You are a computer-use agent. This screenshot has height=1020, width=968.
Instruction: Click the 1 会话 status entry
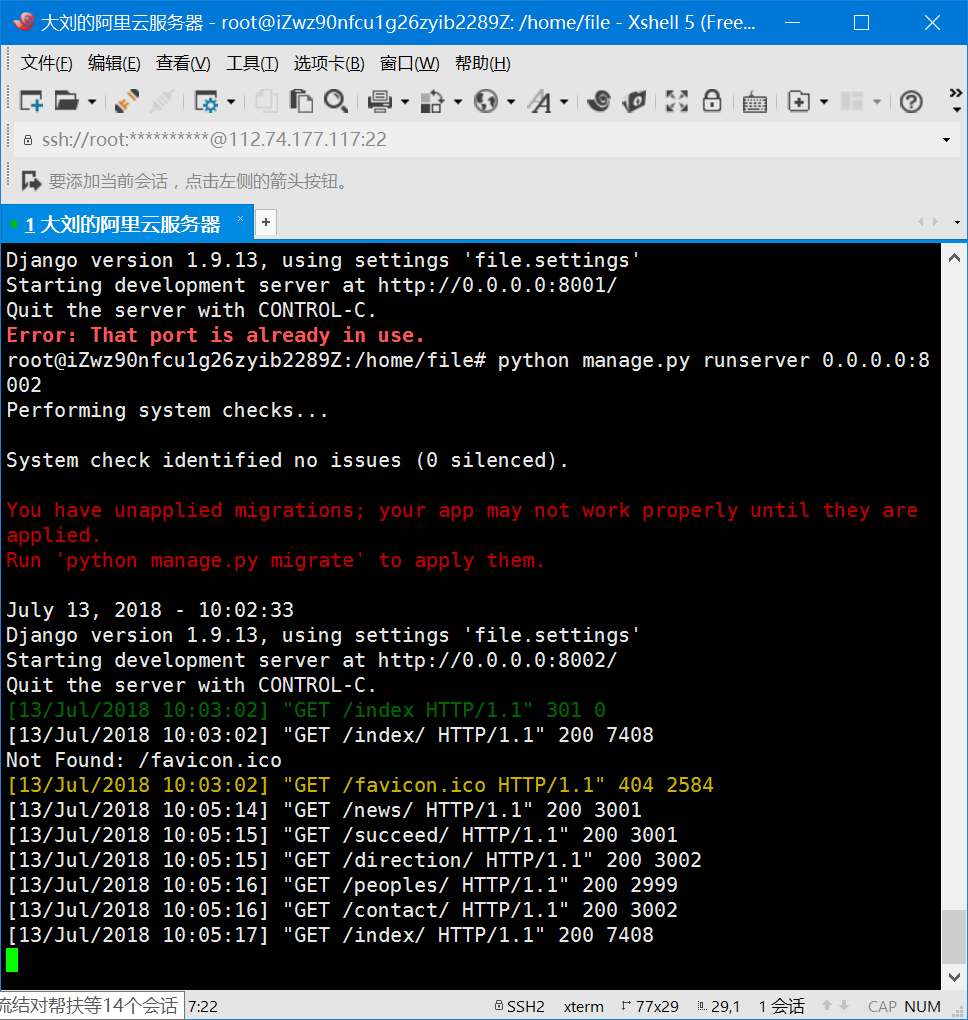coord(781,1006)
